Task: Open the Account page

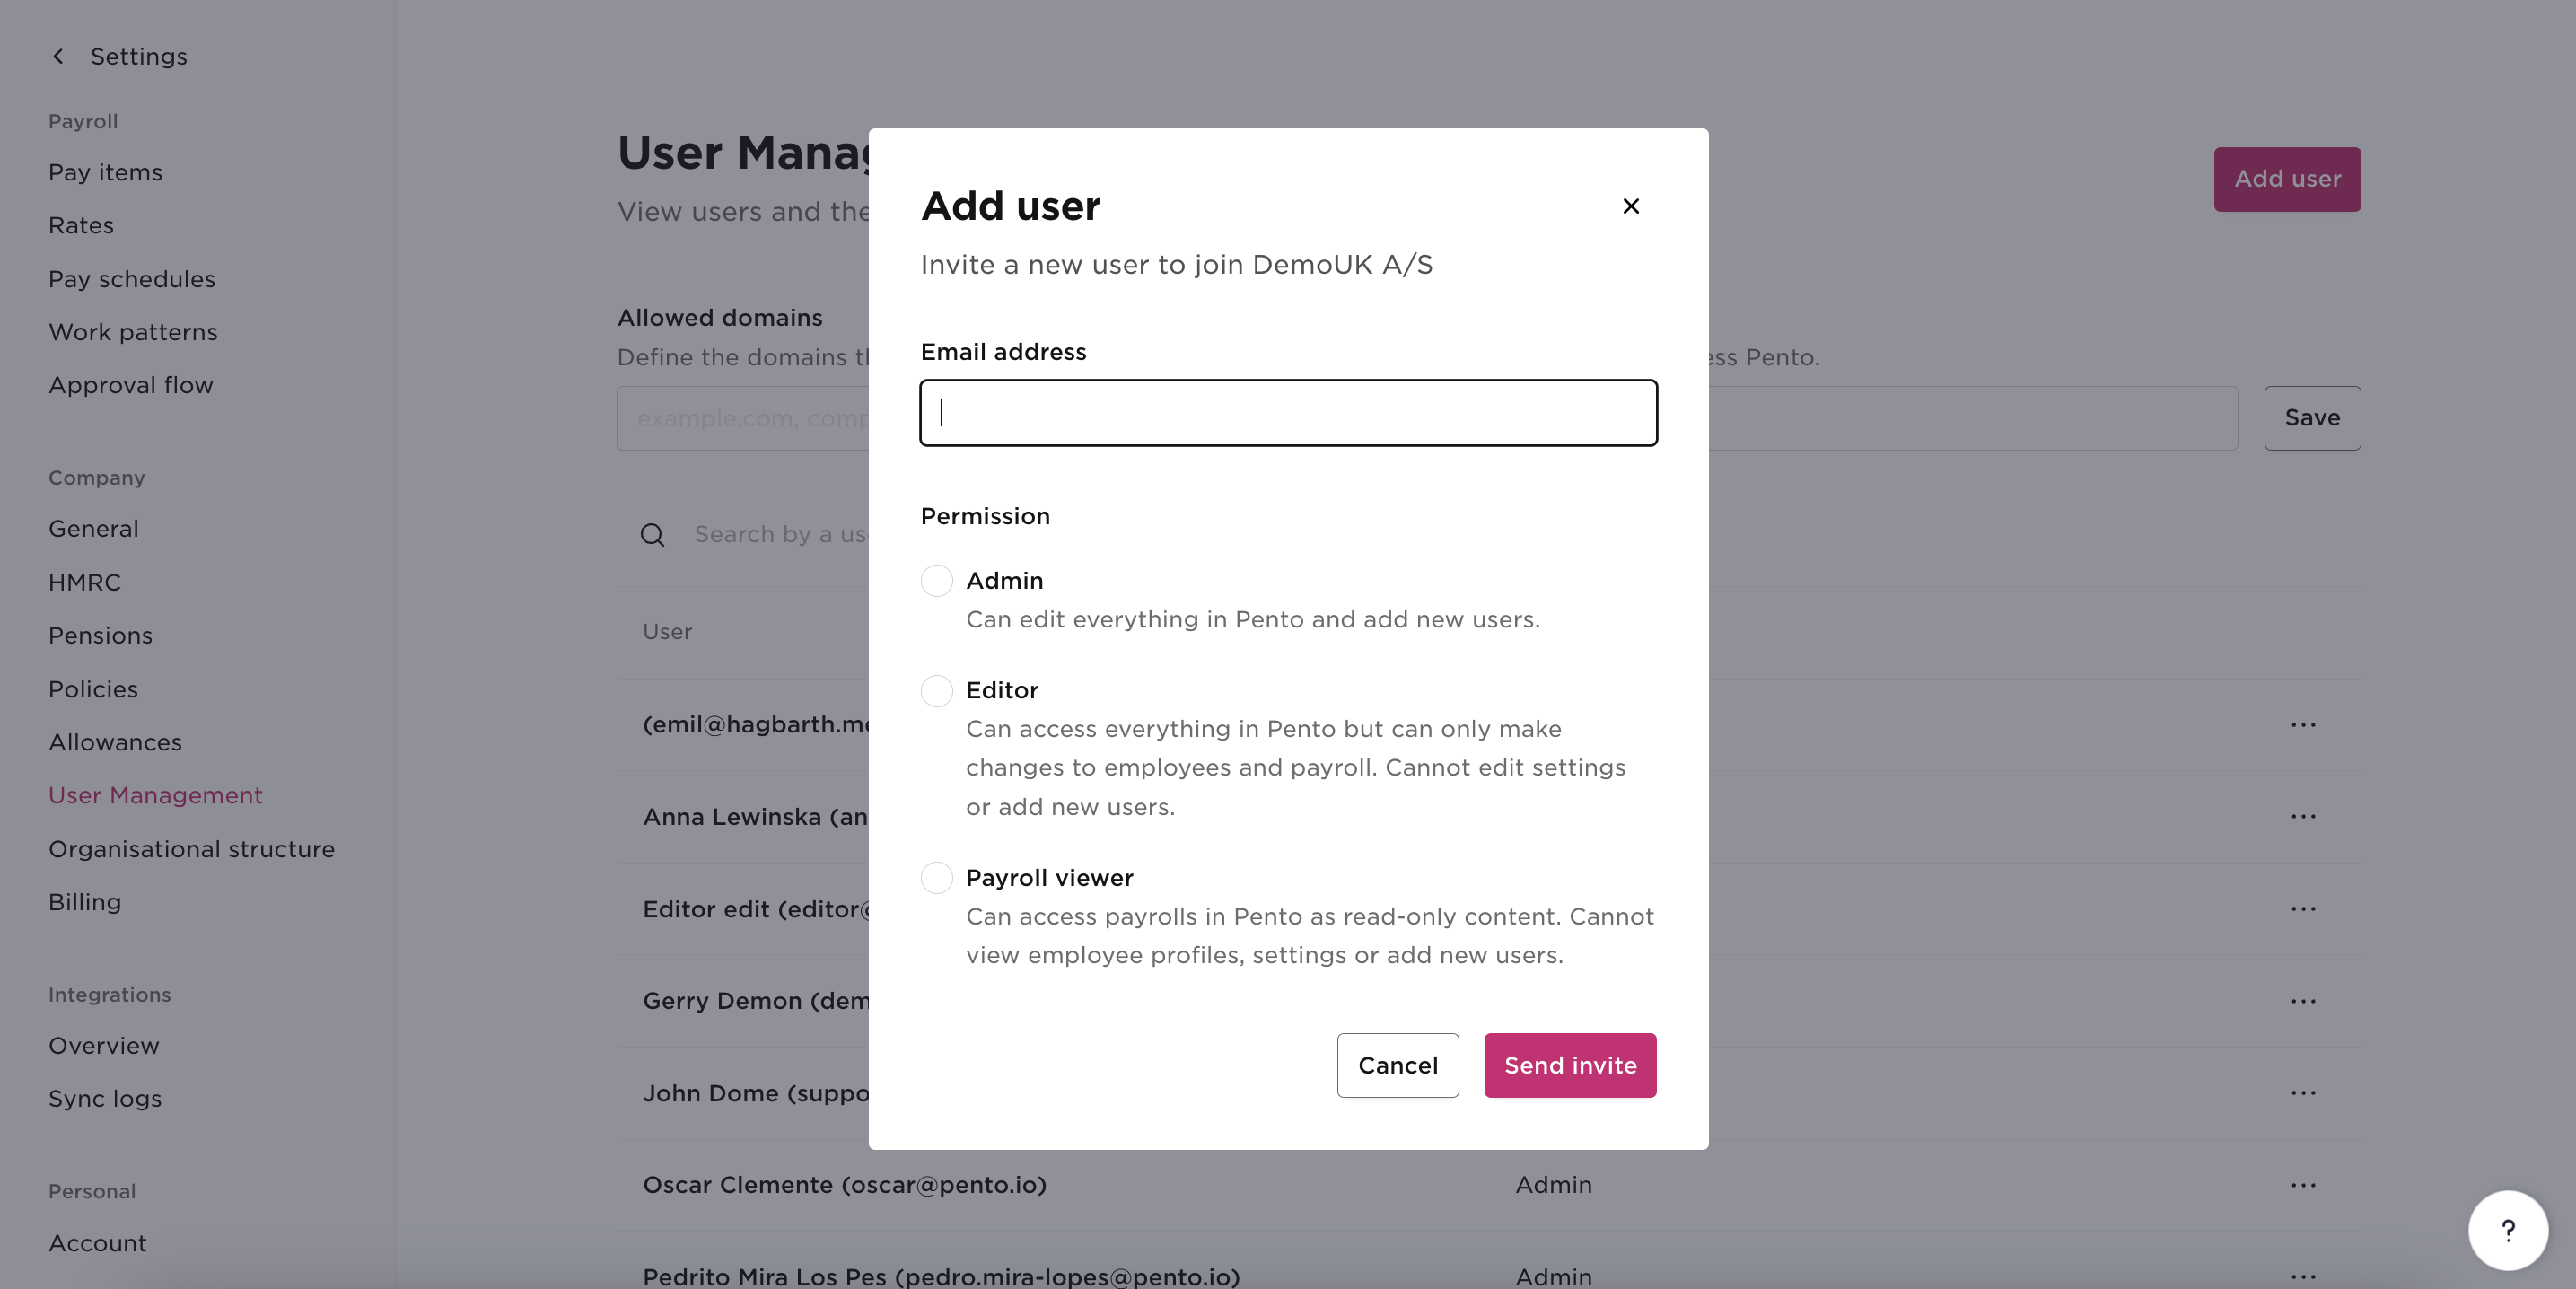Action: point(97,1243)
